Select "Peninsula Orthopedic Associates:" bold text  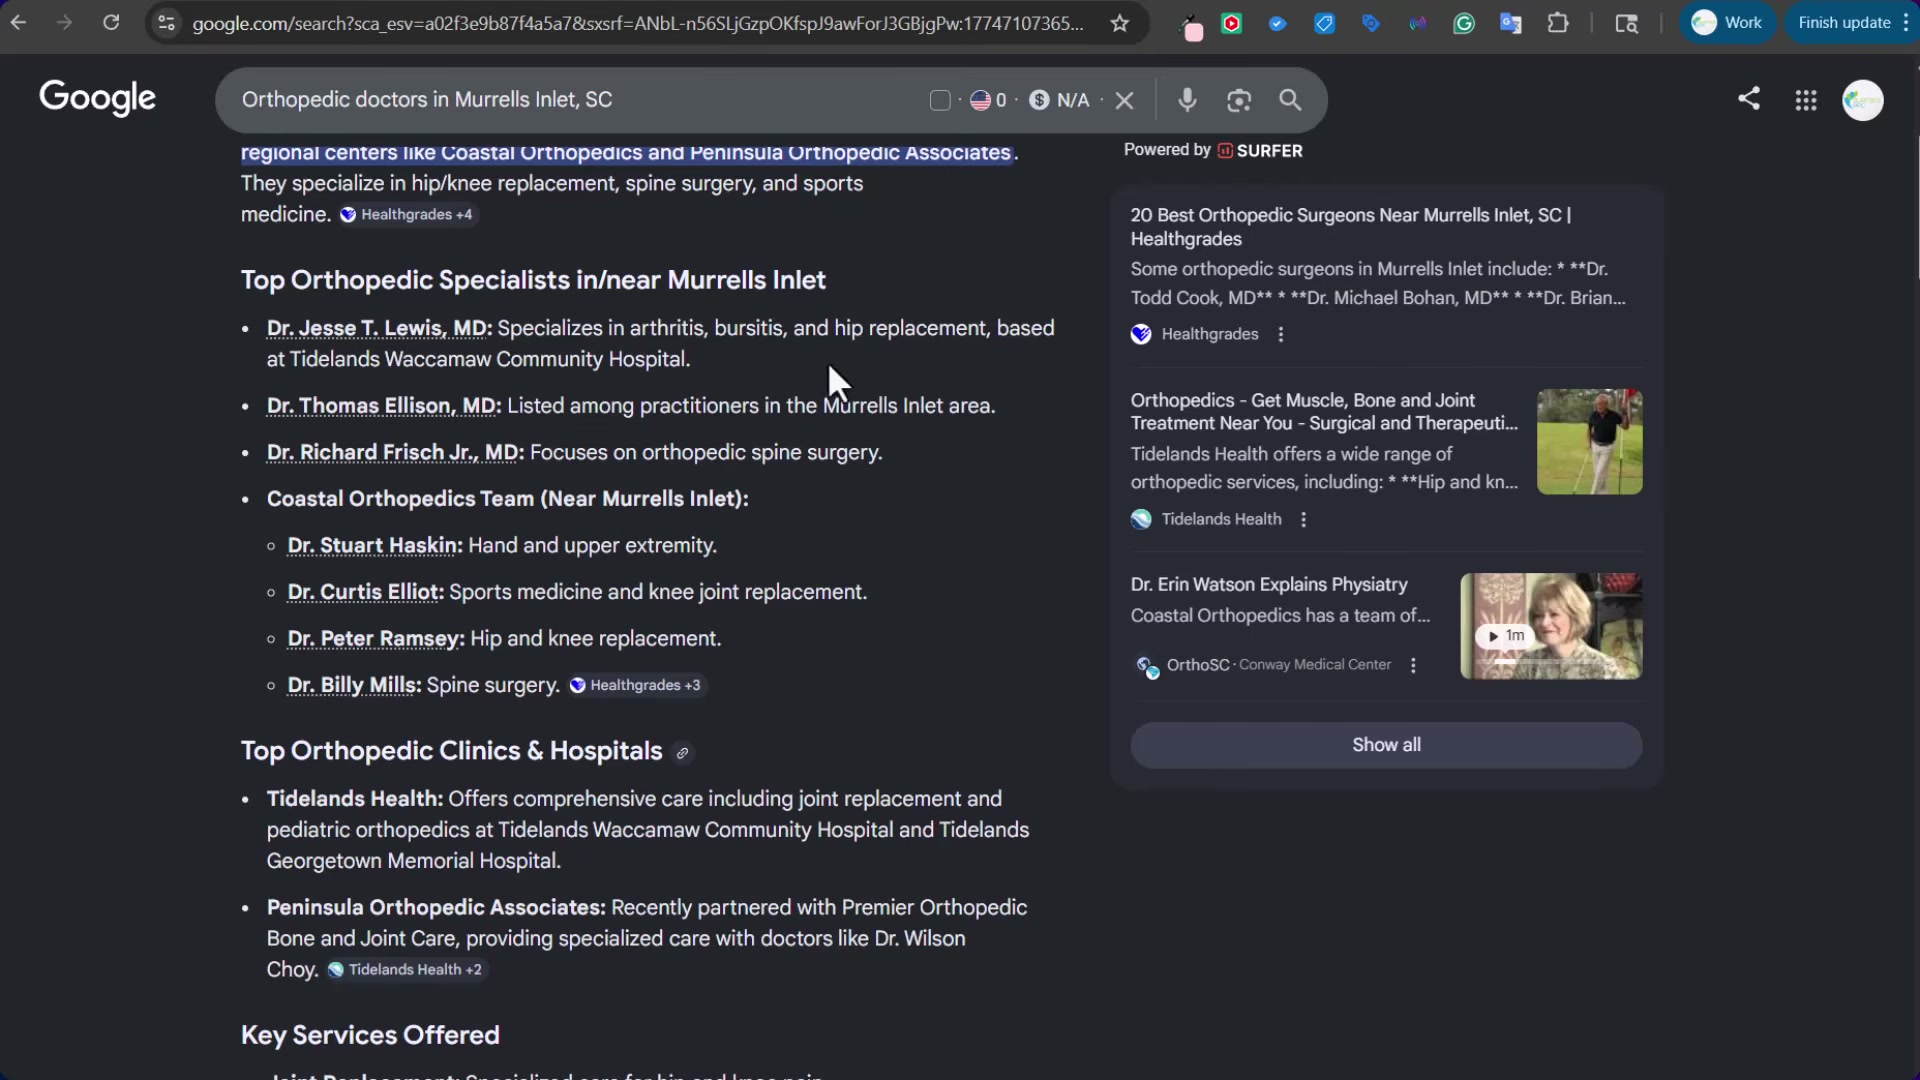coord(436,908)
